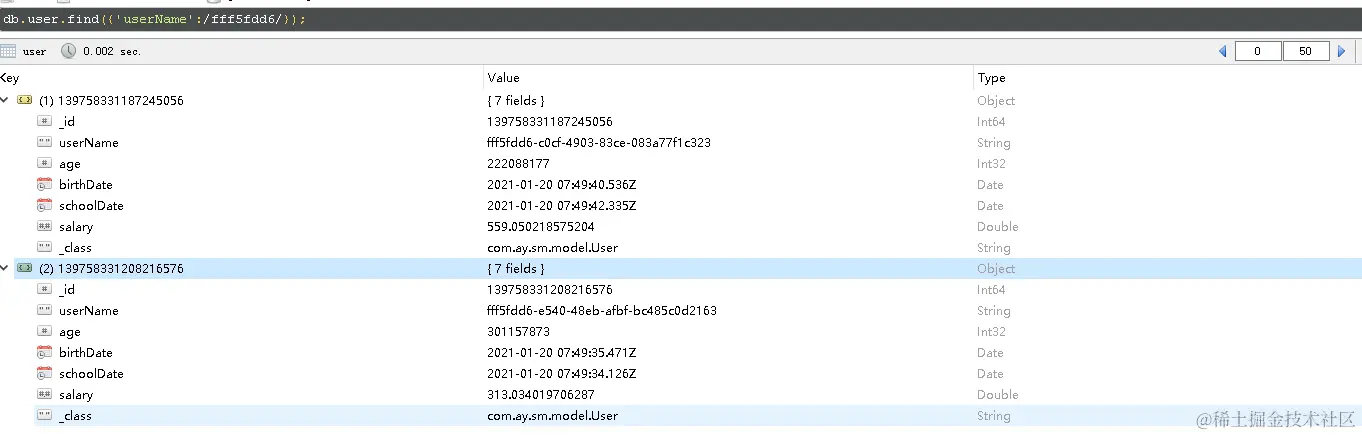Collapse document (1) 139758331187245056
This screenshot has width=1362, height=436.
[4, 100]
